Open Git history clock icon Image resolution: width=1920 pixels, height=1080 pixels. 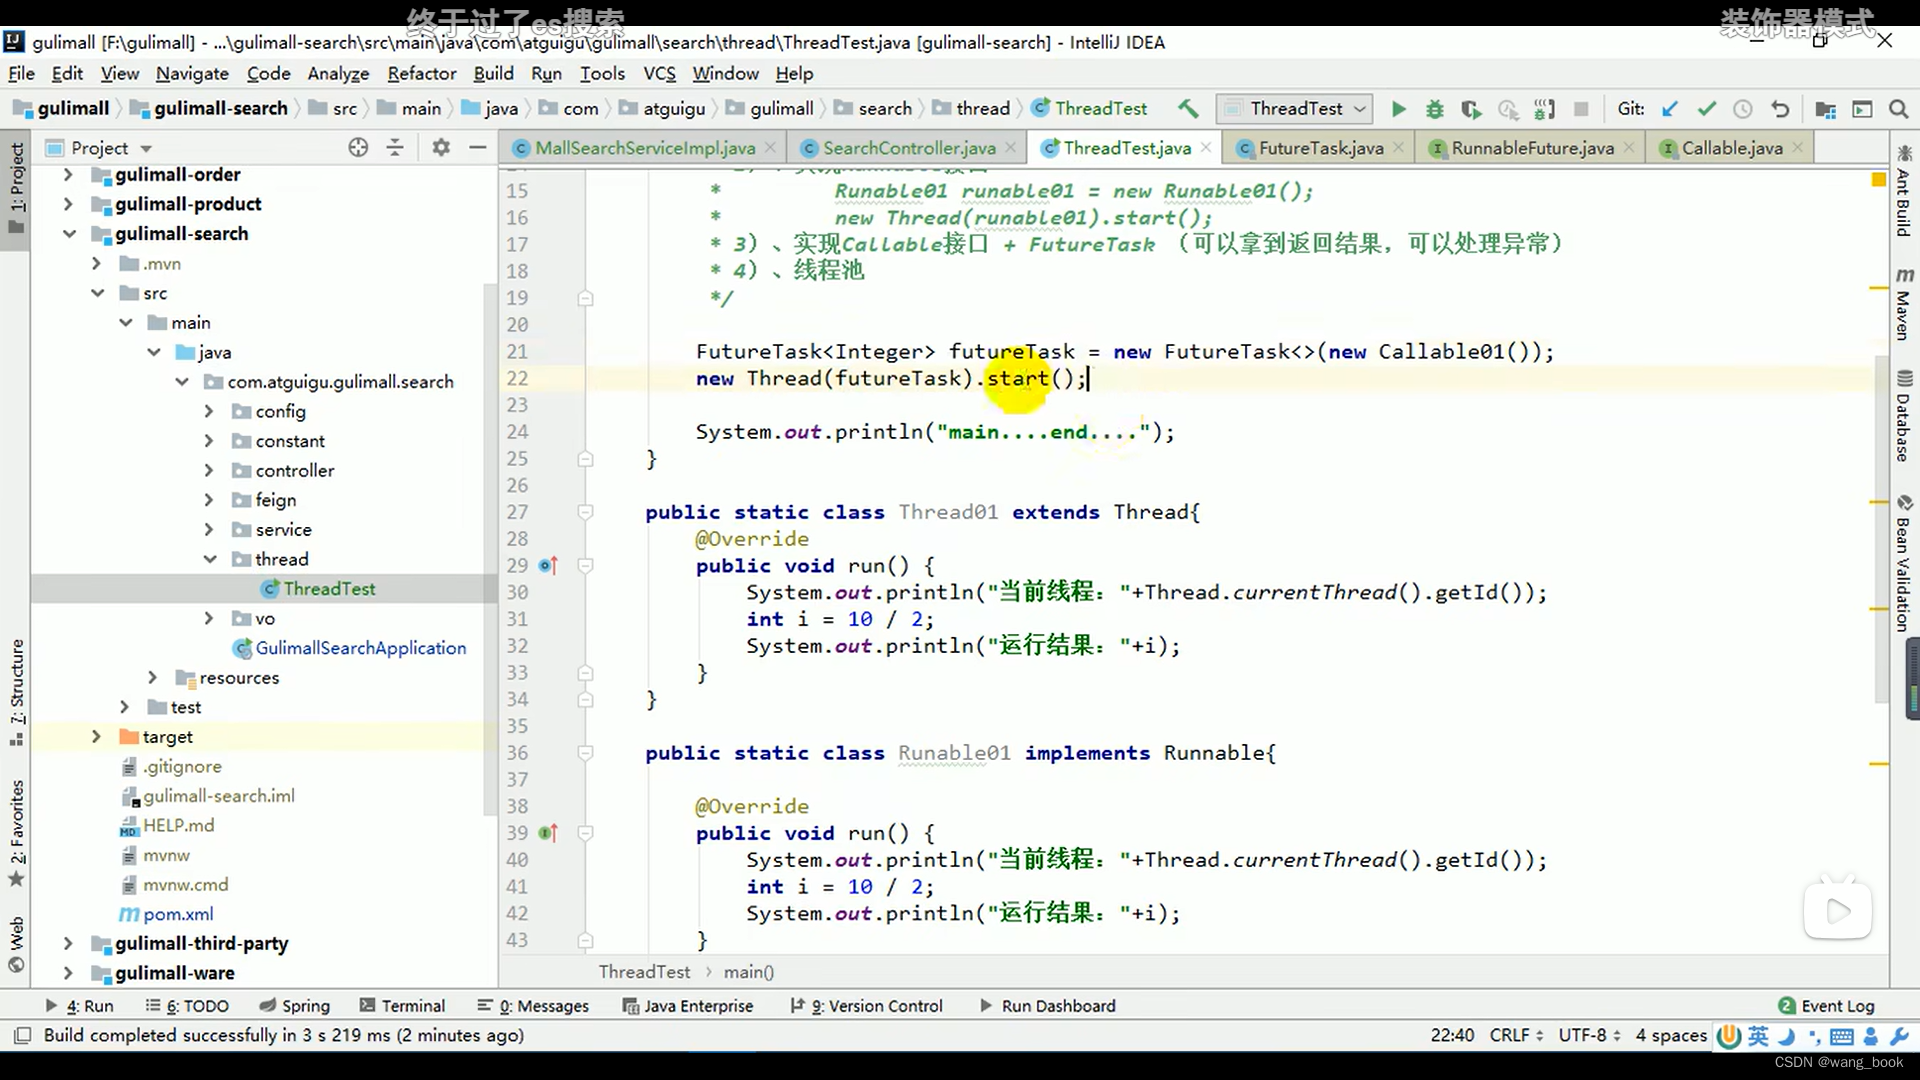click(1743, 109)
